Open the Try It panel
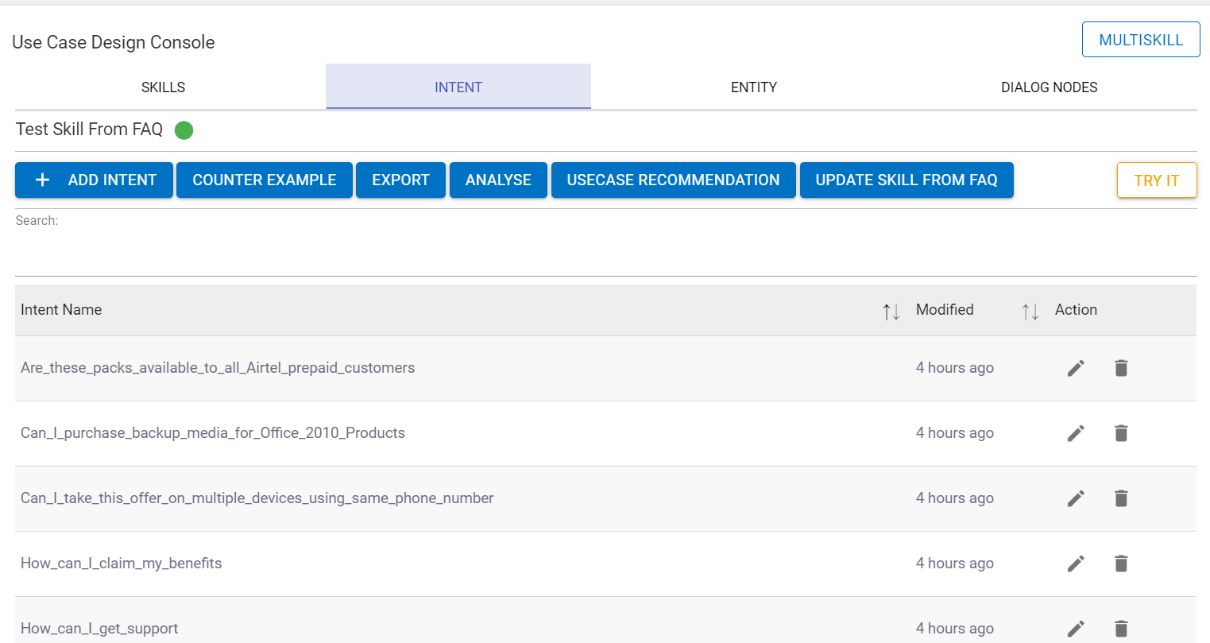 point(1157,180)
